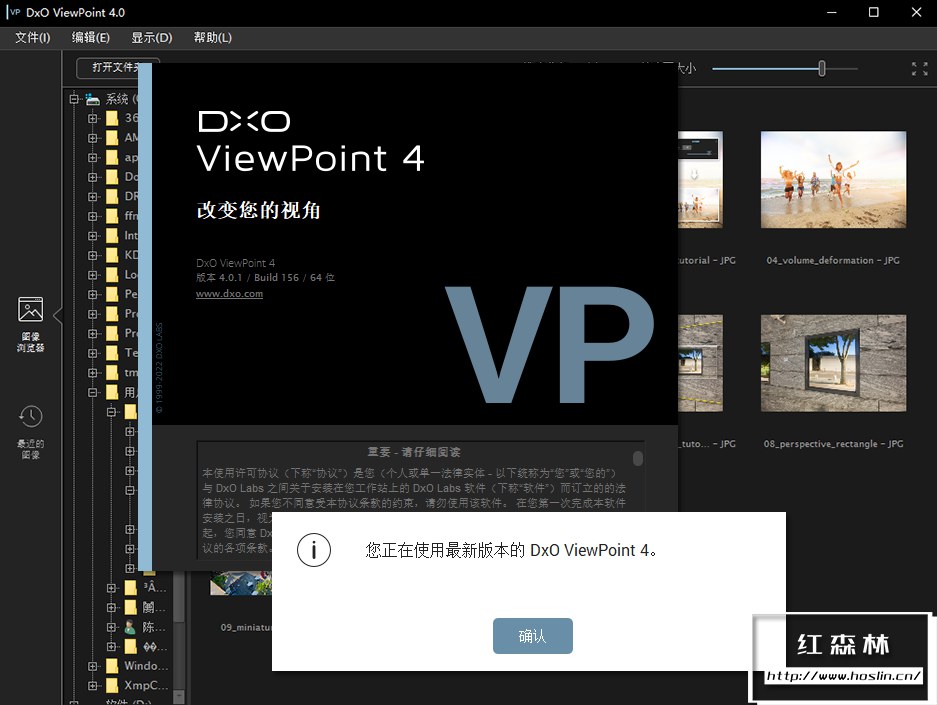
Task: Expand the 'XmpC...' folder node
Action: (93, 686)
